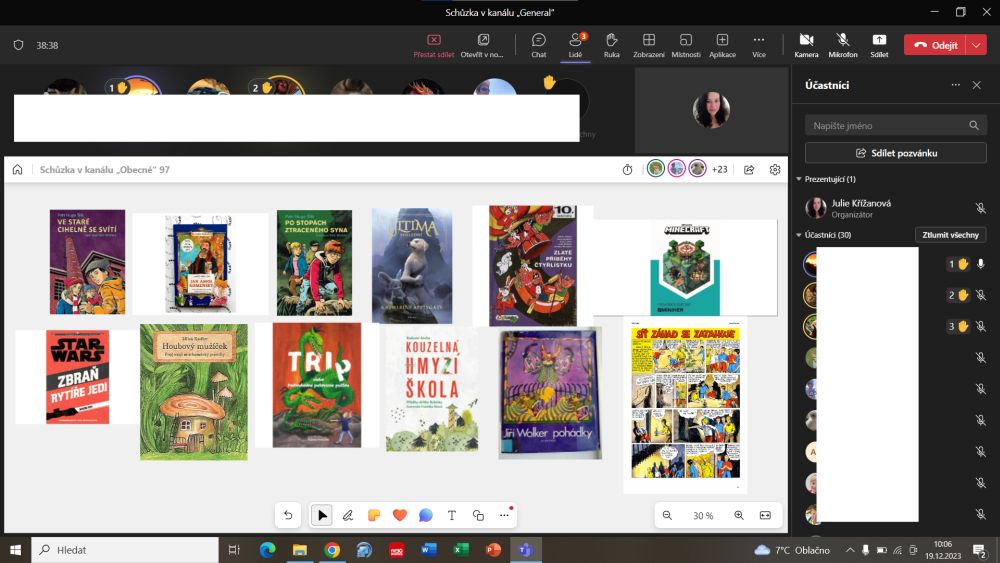Unmute with the Mikrofon button
This screenshot has height=563, width=1000.
[842, 45]
